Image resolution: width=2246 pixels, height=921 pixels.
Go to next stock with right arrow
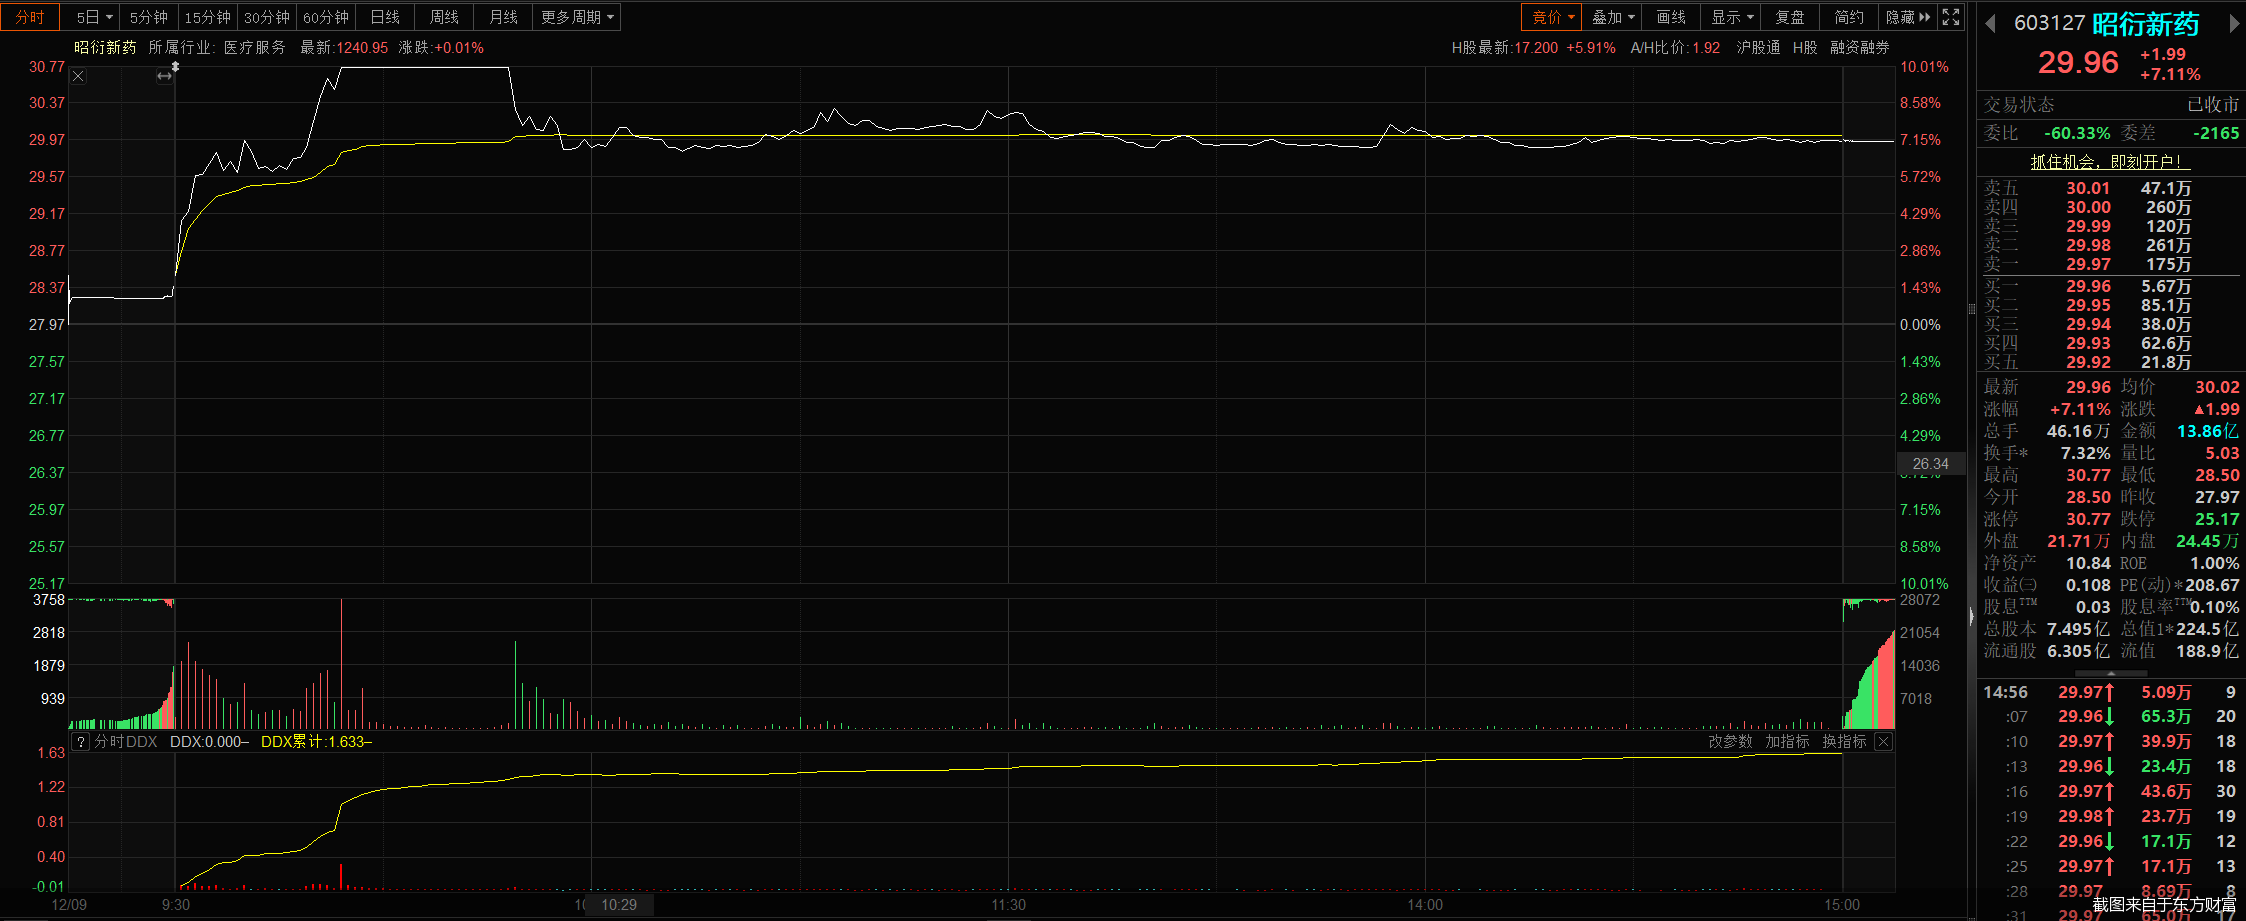click(2234, 24)
